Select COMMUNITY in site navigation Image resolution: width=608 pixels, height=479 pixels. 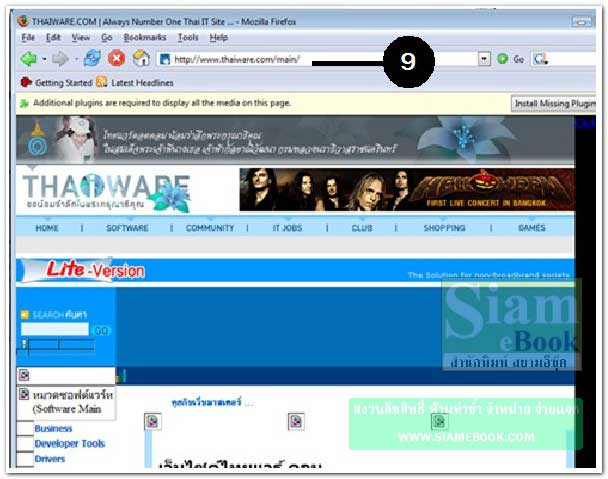click(x=210, y=228)
